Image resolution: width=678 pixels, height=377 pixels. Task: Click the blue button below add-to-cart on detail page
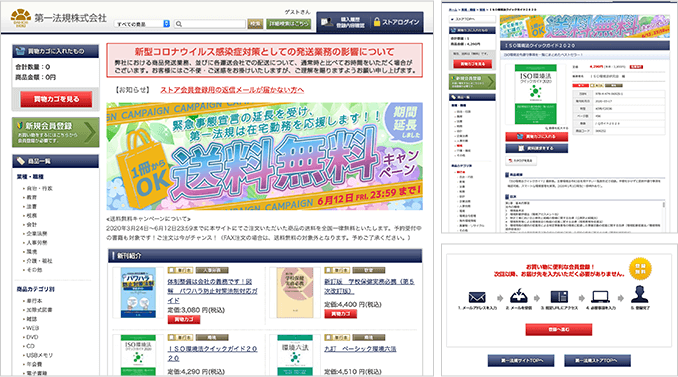(536, 148)
